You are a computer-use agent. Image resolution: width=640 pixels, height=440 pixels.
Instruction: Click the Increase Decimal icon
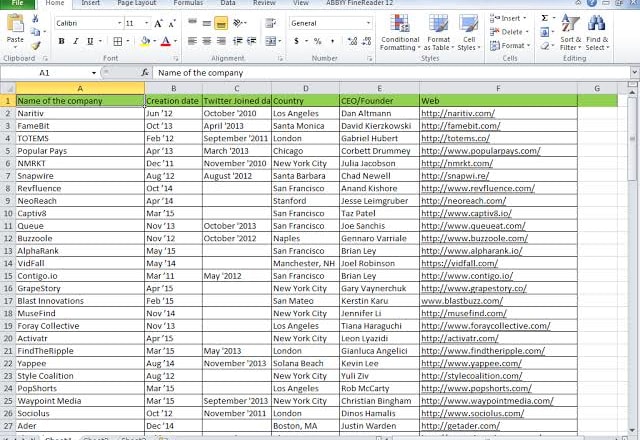click(352, 41)
